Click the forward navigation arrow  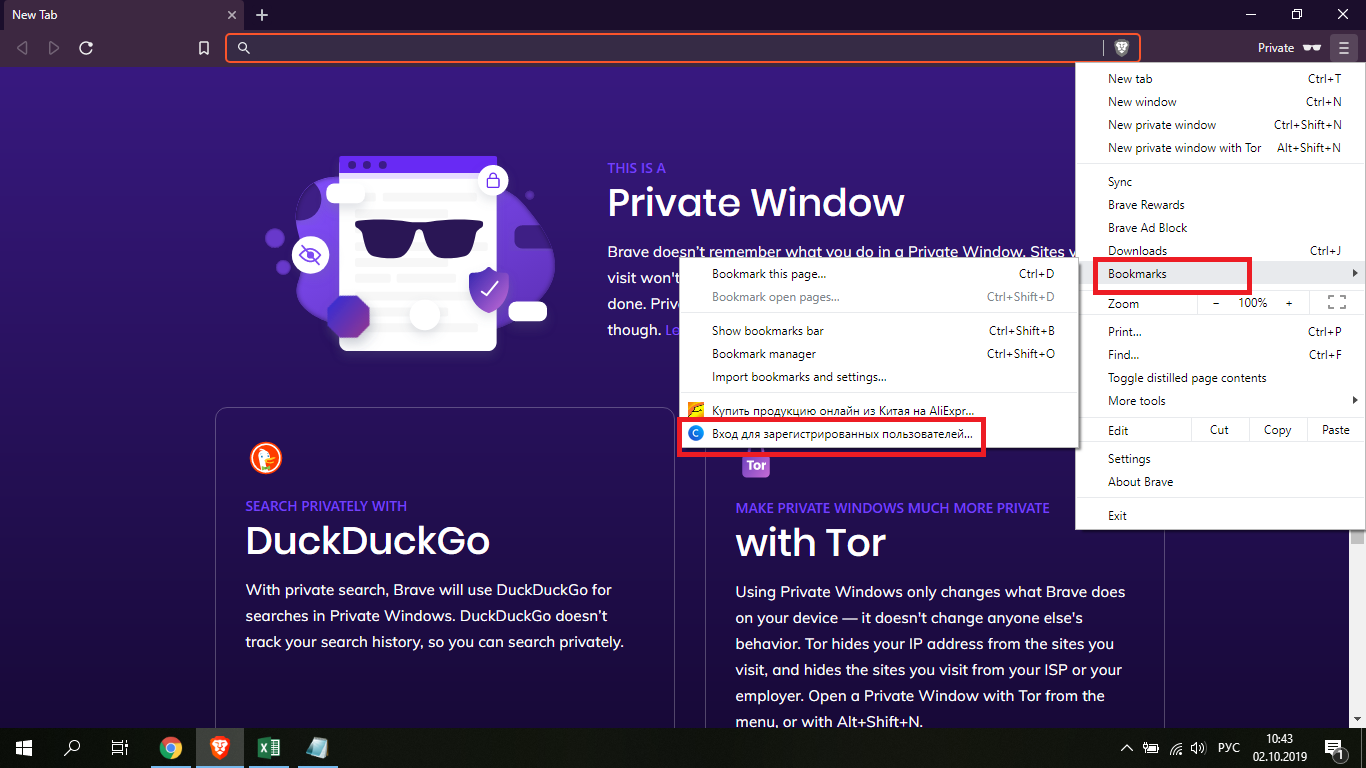point(54,48)
